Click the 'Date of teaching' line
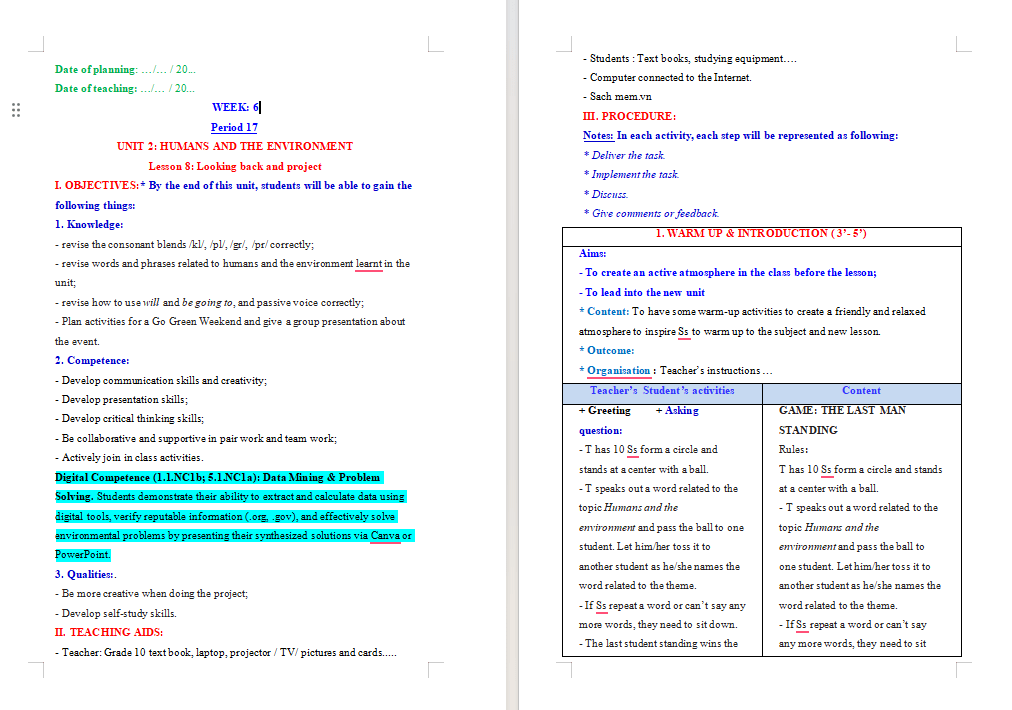This screenshot has height=710, width=1012. (x=125, y=88)
